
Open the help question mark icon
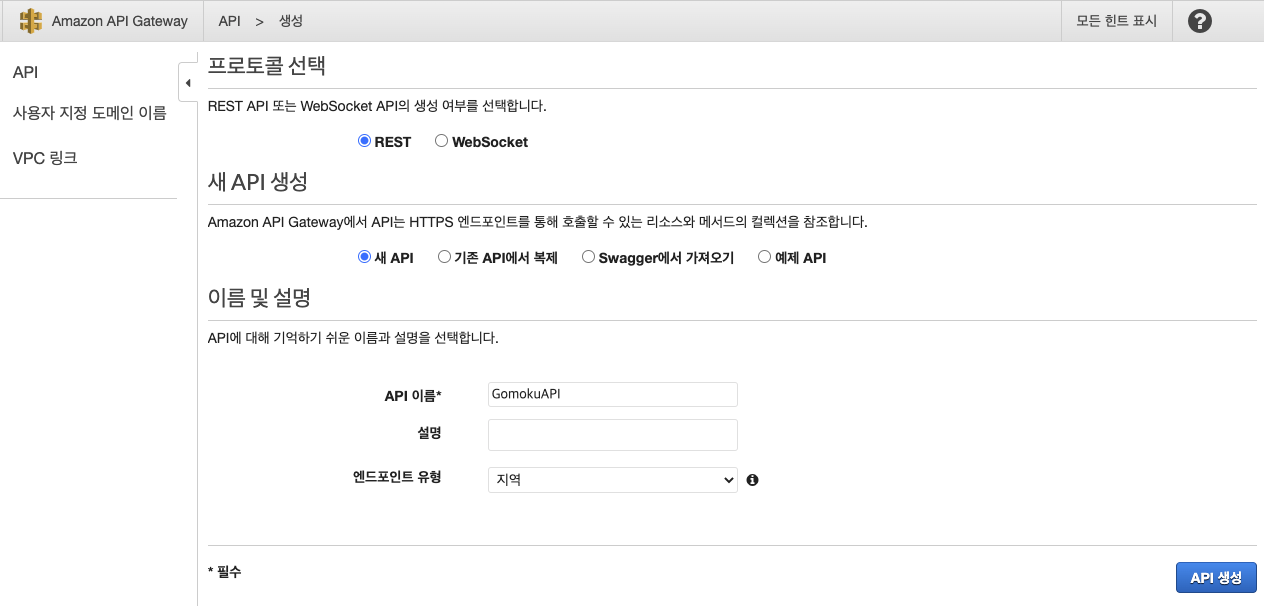point(1200,21)
